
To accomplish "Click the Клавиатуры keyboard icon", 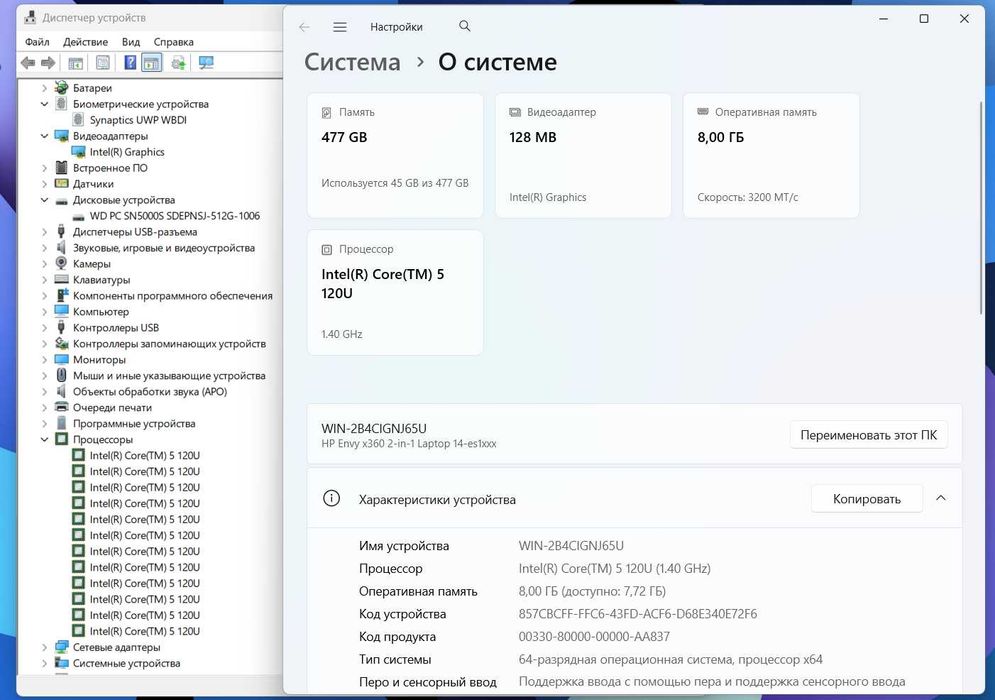I will click(62, 279).
